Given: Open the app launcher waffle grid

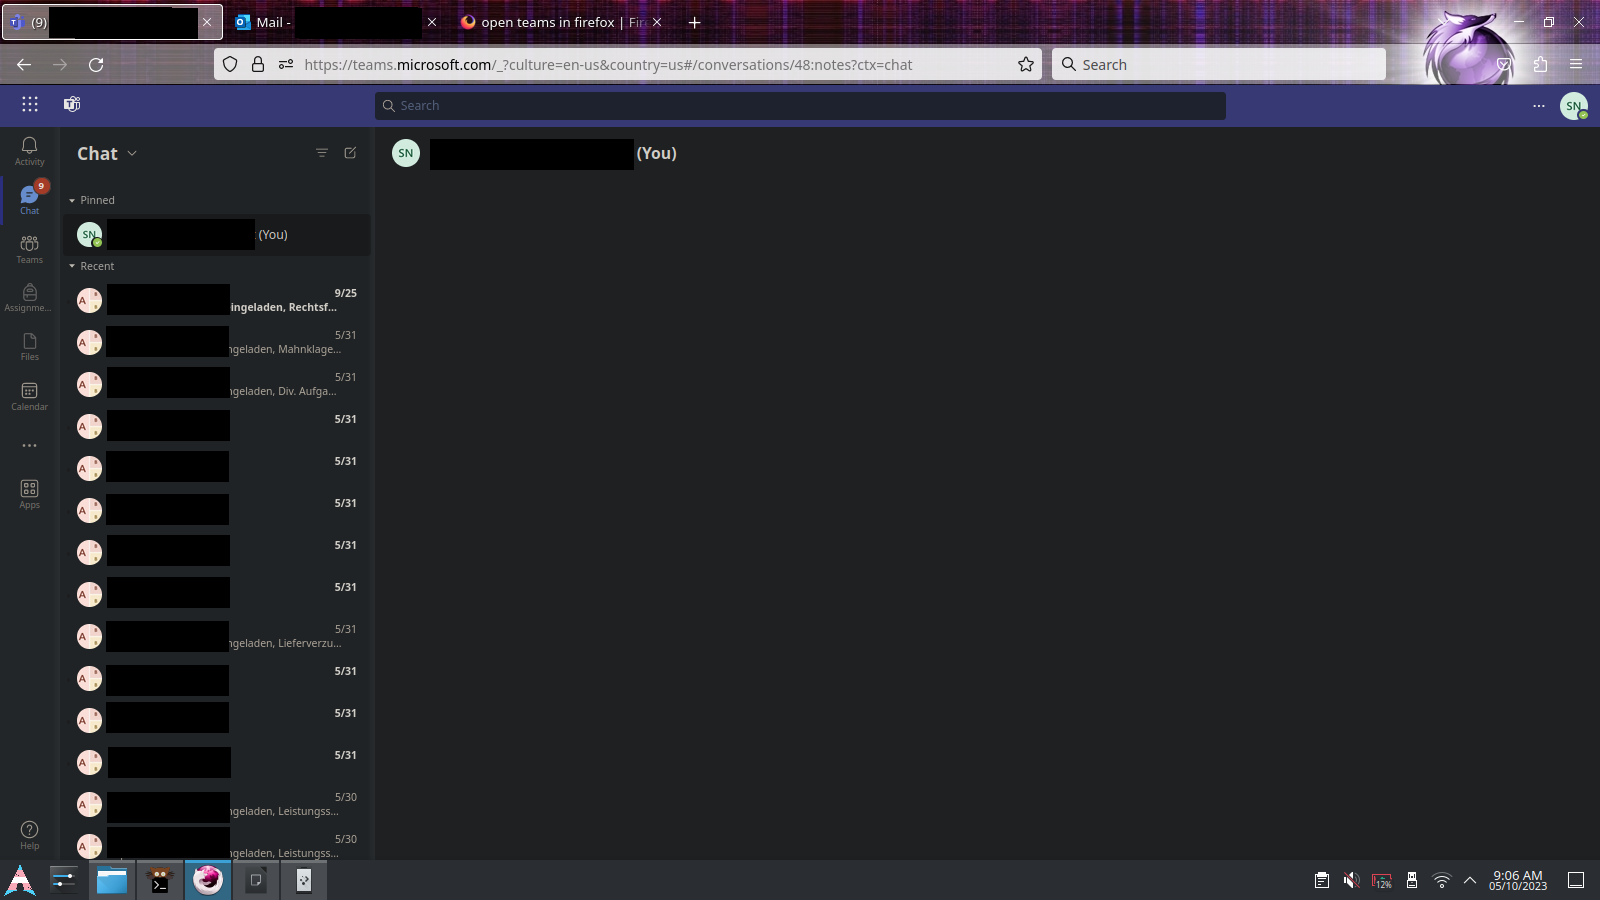Looking at the screenshot, I should [x=30, y=105].
